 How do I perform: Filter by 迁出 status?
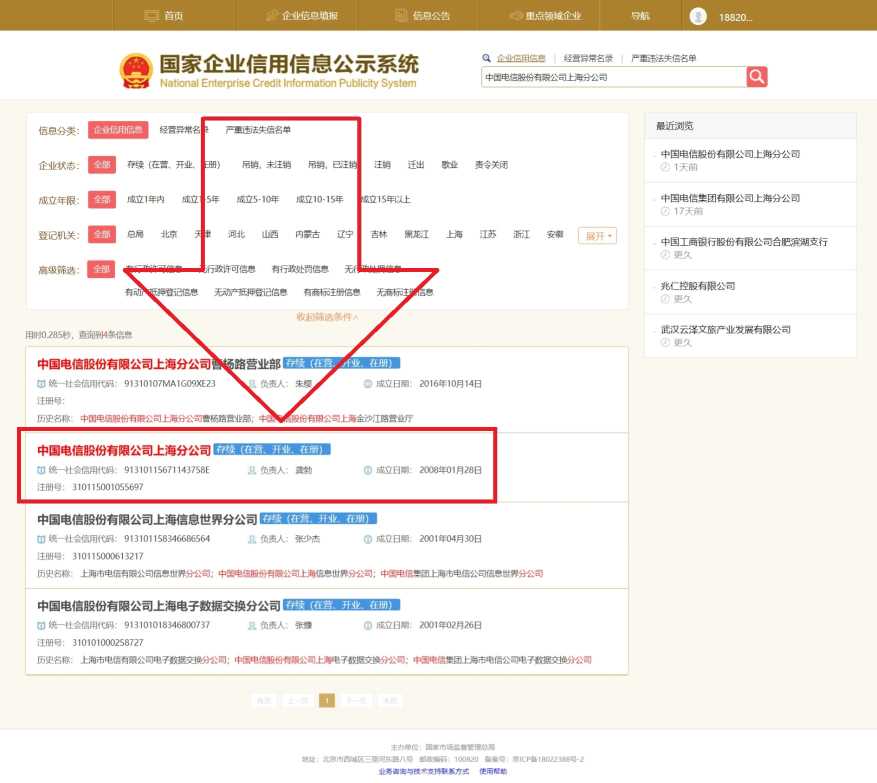point(416,164)
